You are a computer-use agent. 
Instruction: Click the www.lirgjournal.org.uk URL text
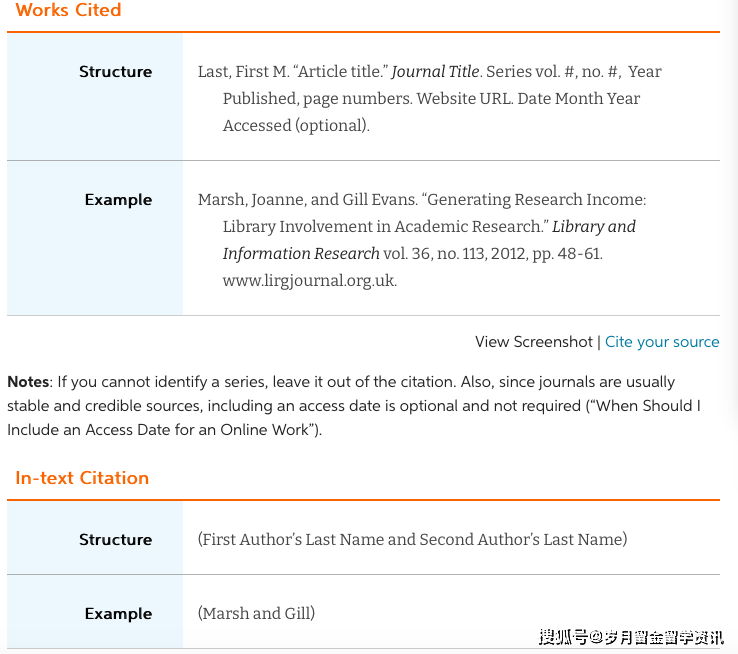[310, 281]
